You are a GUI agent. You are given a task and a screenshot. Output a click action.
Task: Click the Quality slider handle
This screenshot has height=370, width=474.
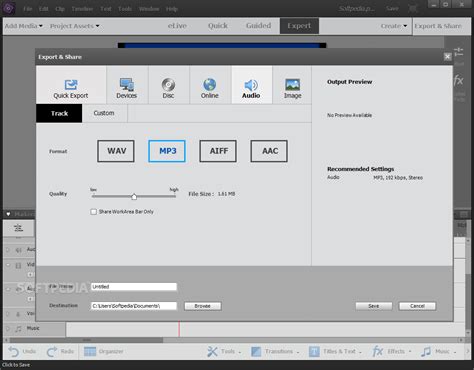tap(134, 197)
